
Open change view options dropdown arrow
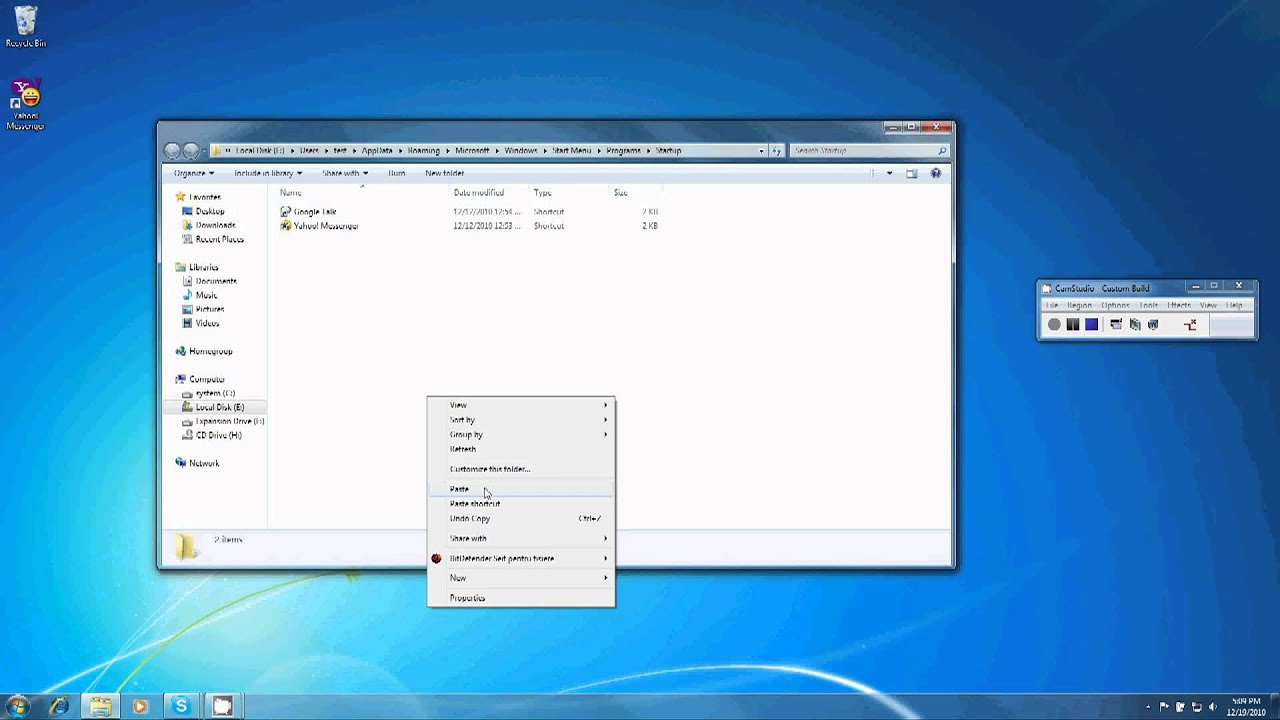click(x=889, y=173)
